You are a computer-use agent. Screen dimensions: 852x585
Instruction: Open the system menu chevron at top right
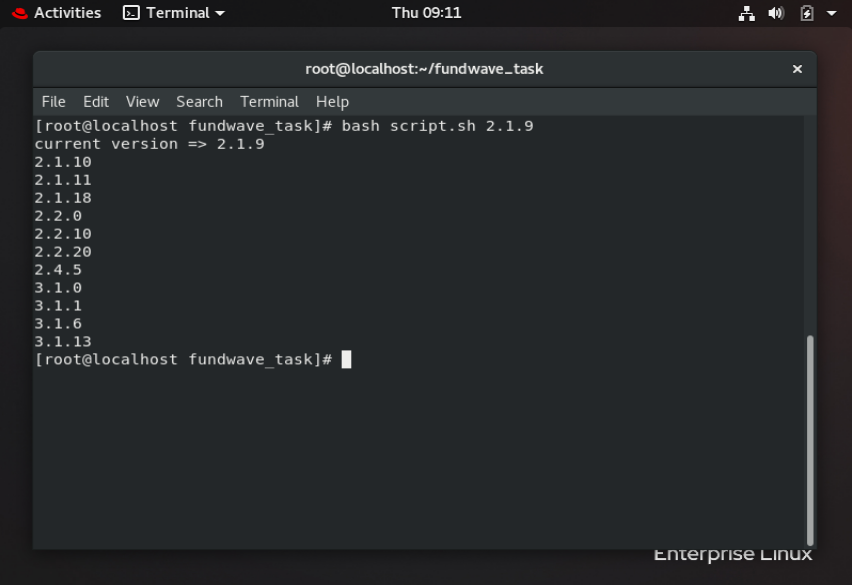click(831, 13)
